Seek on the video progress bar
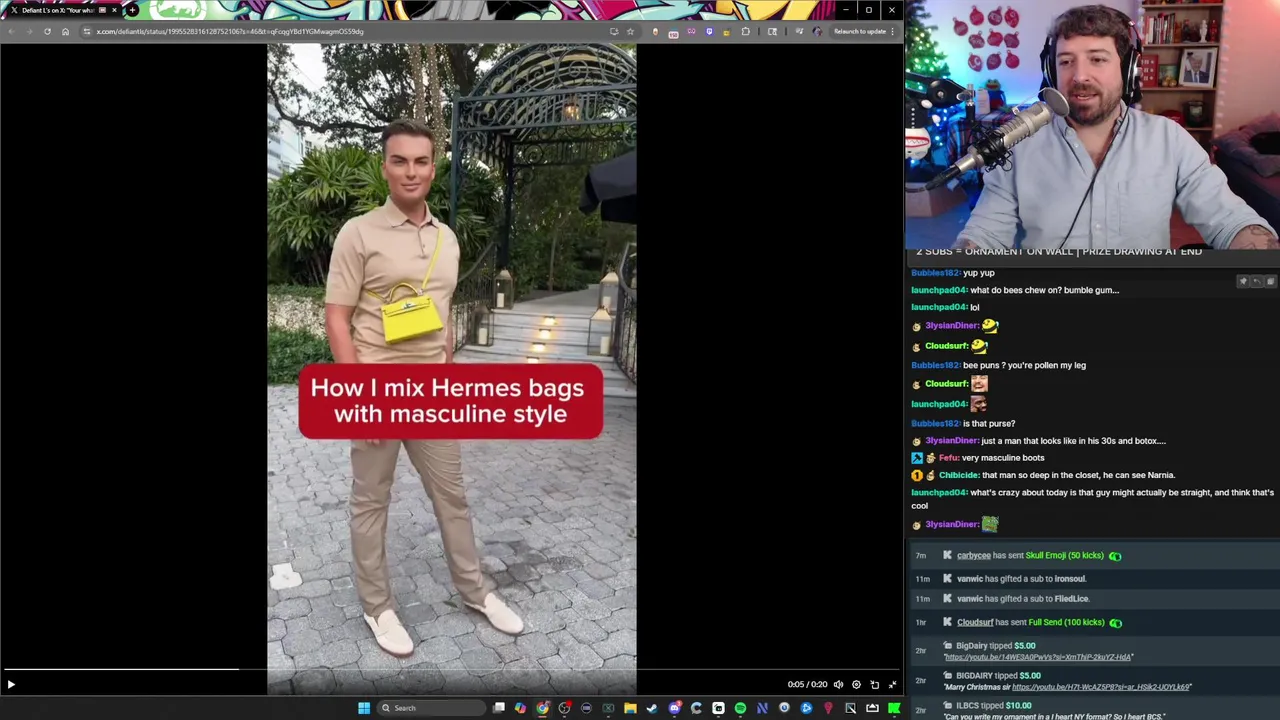 pos(452,670)
